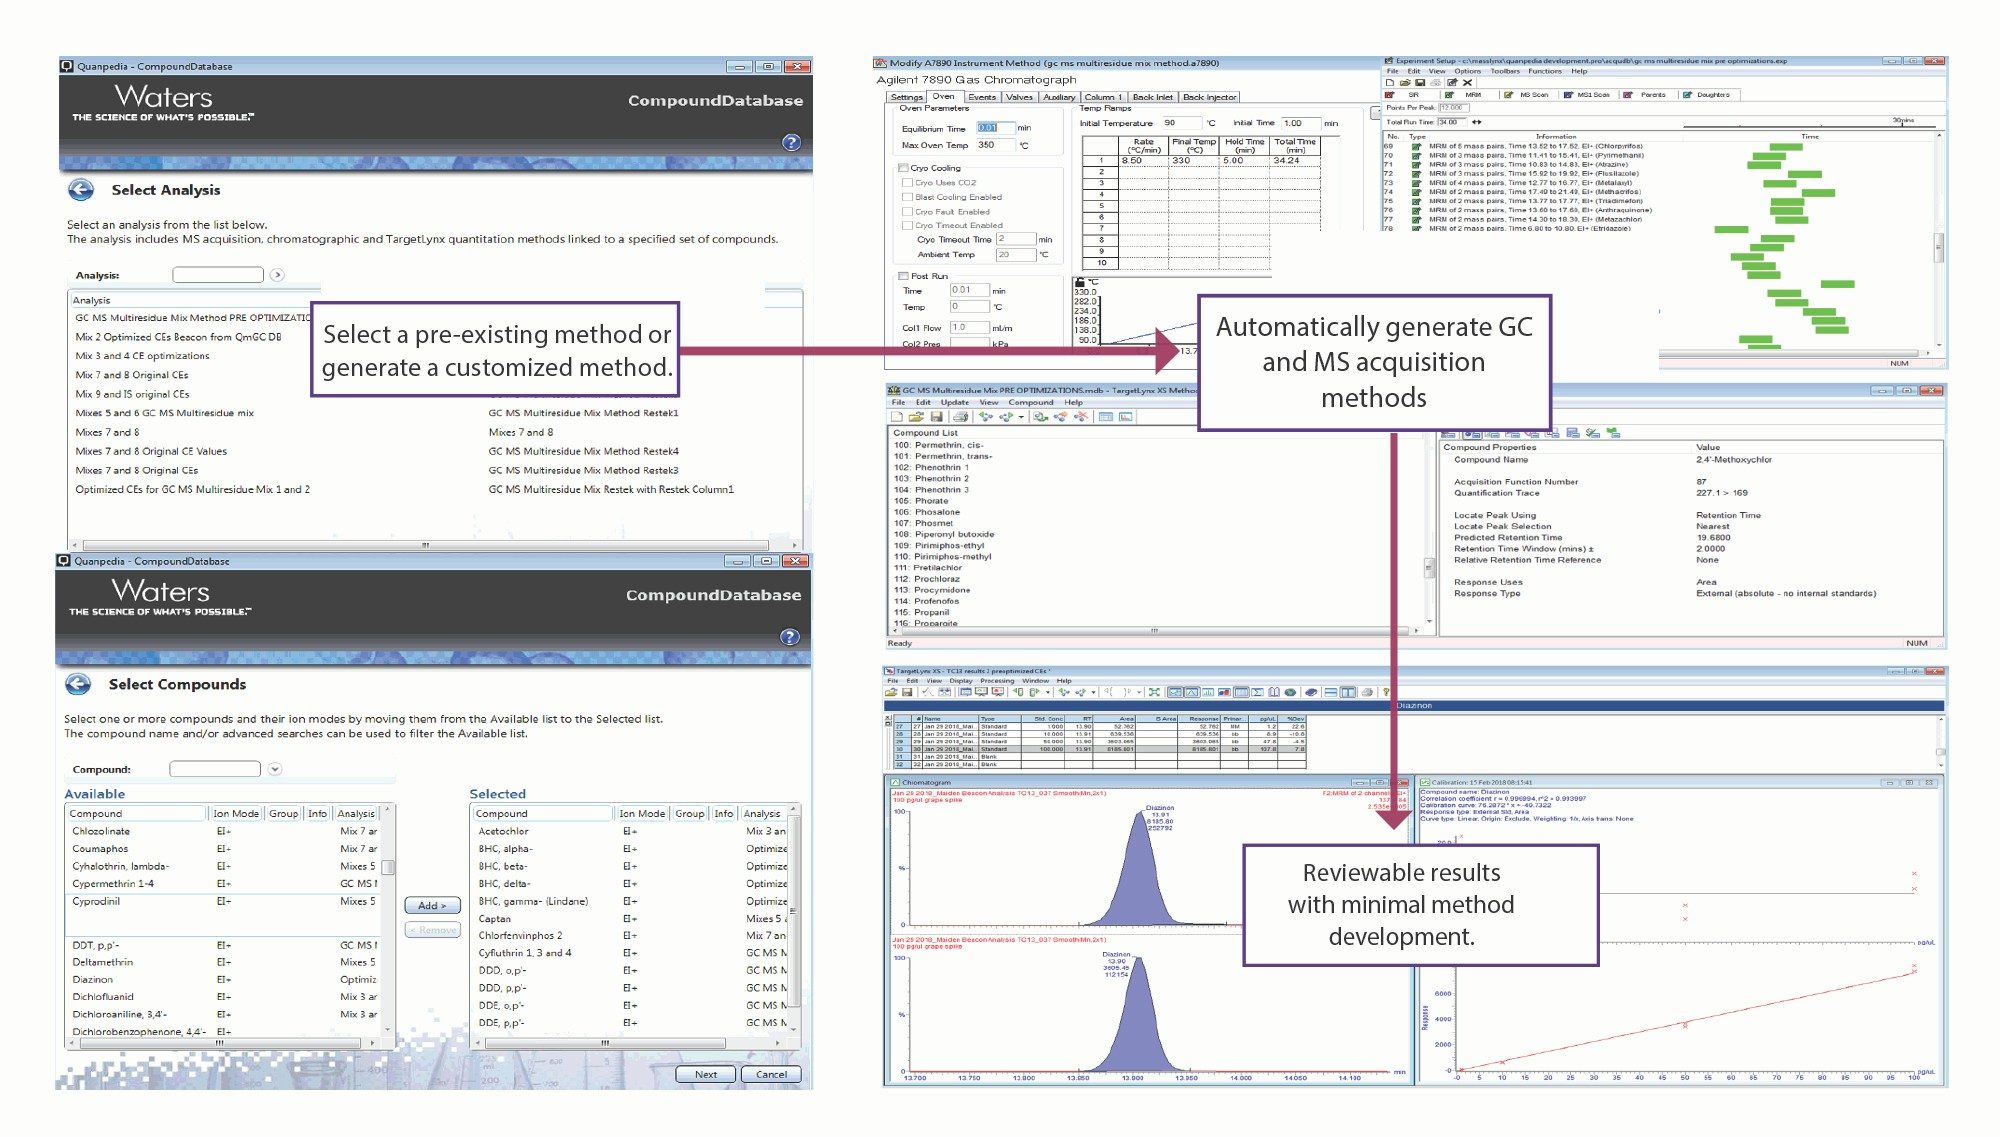The width and height of the screenshot is (2000, 1137).
Task: Toggle Blast Cooling Enabled checkbox
Action: tap(908, 197)
